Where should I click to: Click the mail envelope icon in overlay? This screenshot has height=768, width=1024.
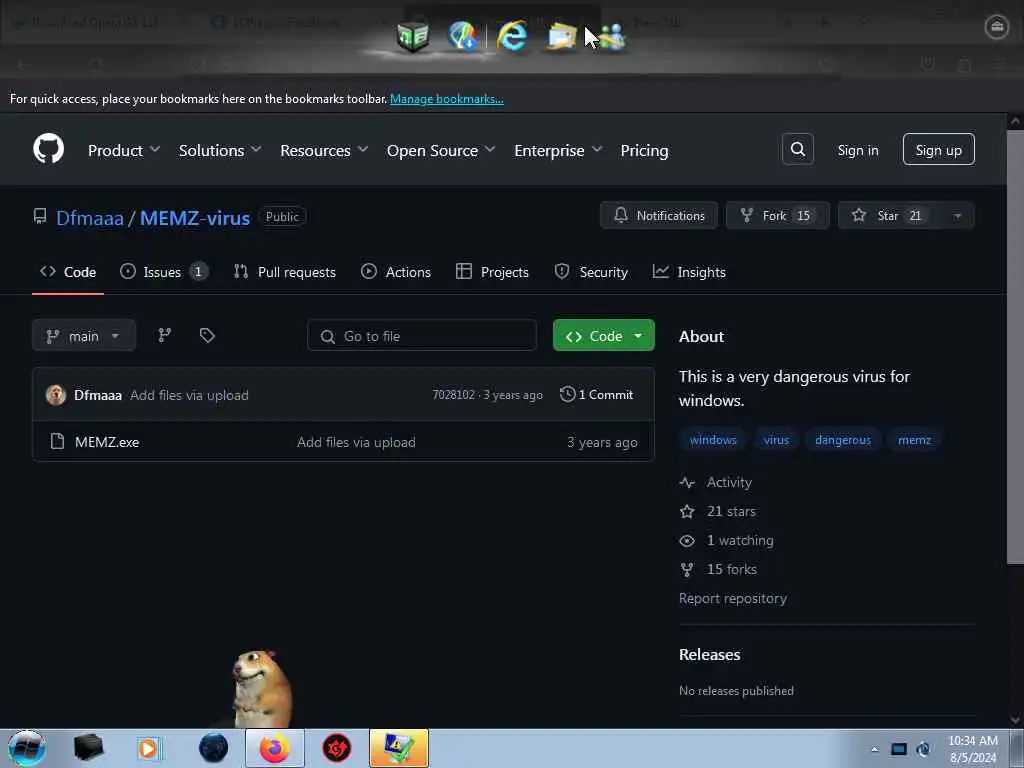click(x=562, y=36)
